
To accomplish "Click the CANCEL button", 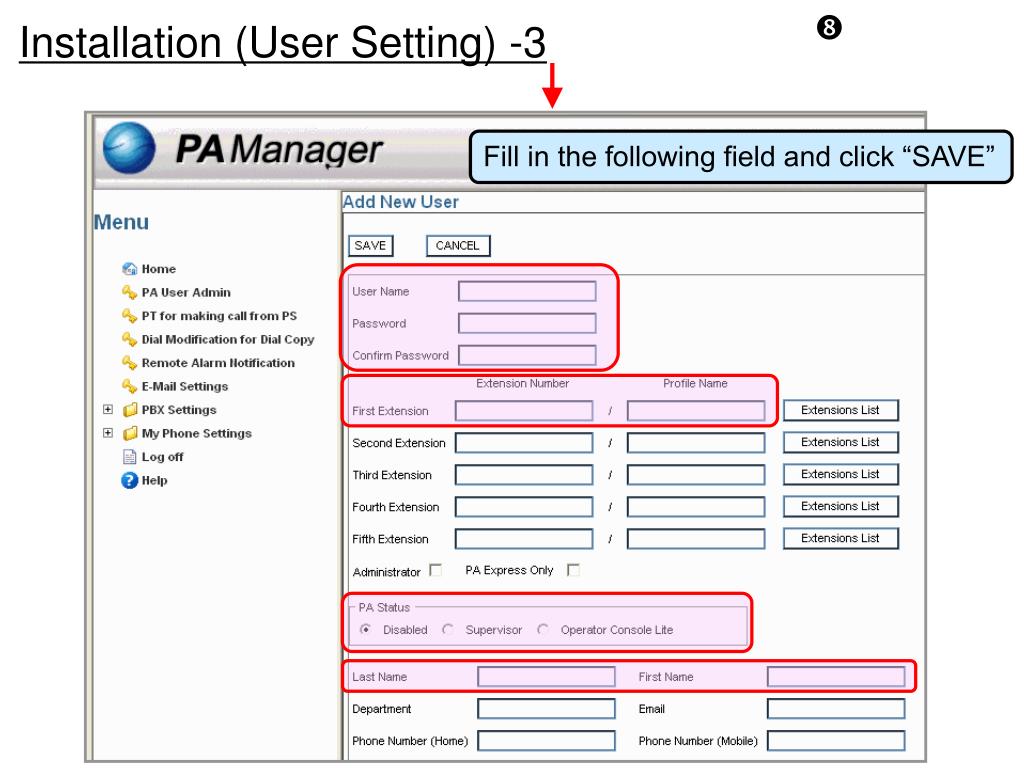I will click(x=458, y=246).
